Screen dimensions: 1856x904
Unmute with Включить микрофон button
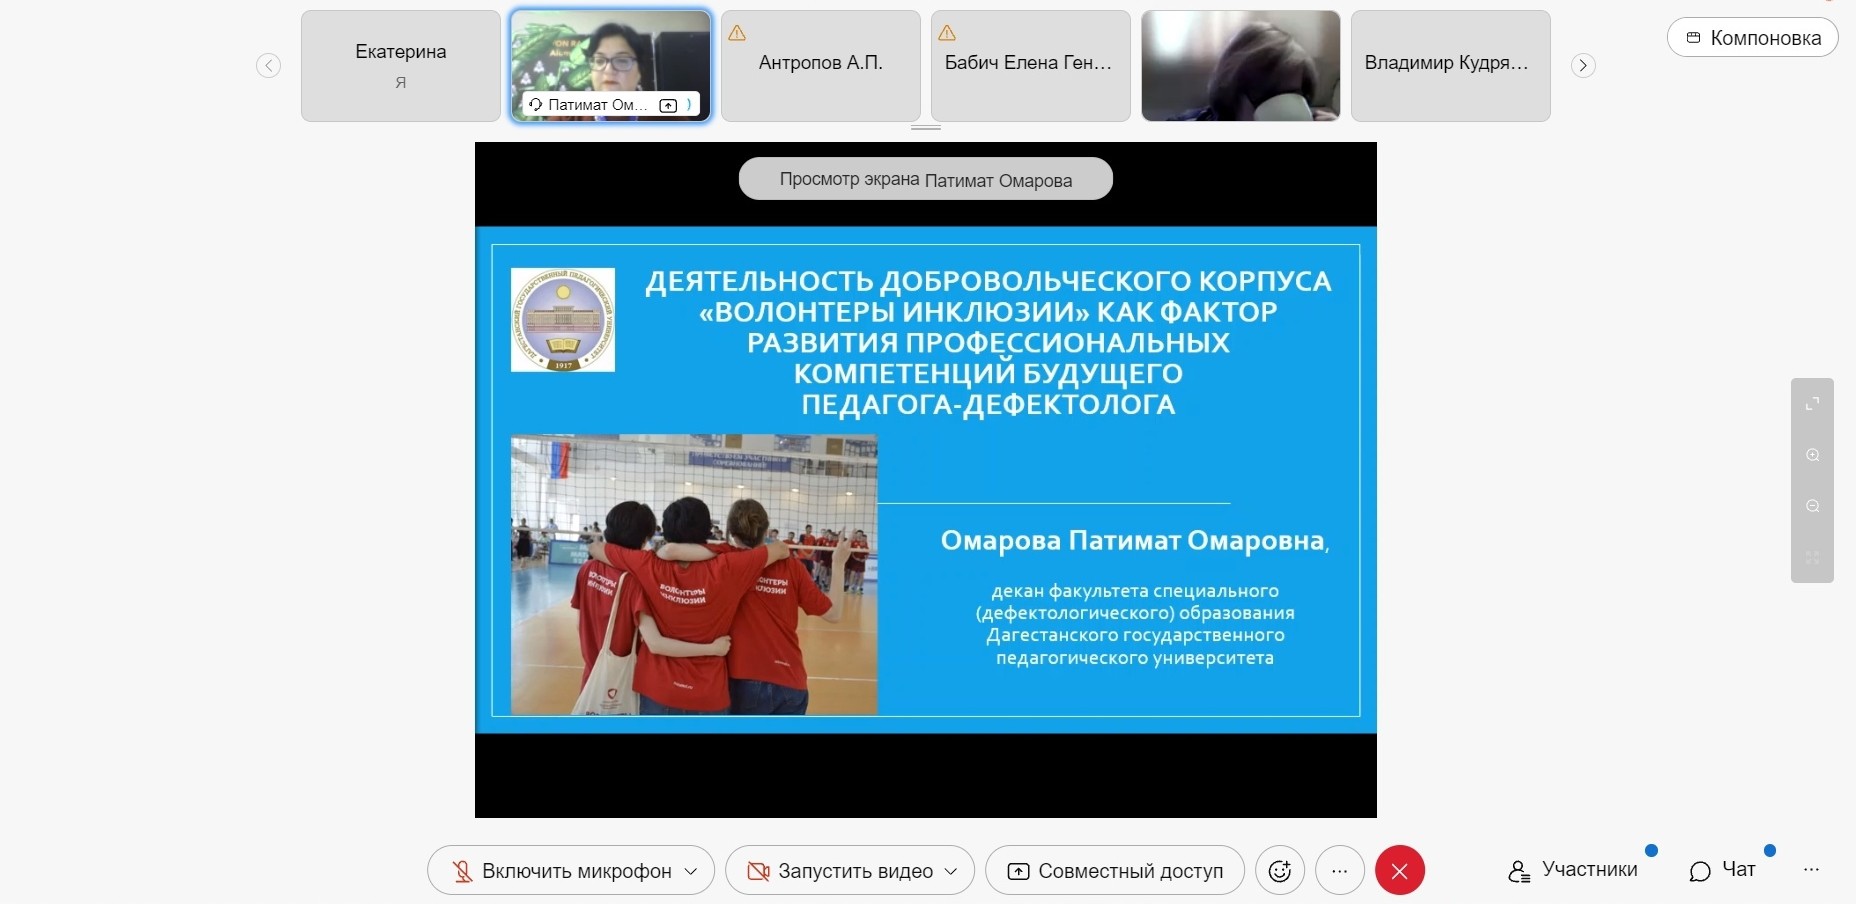(560, 871)
